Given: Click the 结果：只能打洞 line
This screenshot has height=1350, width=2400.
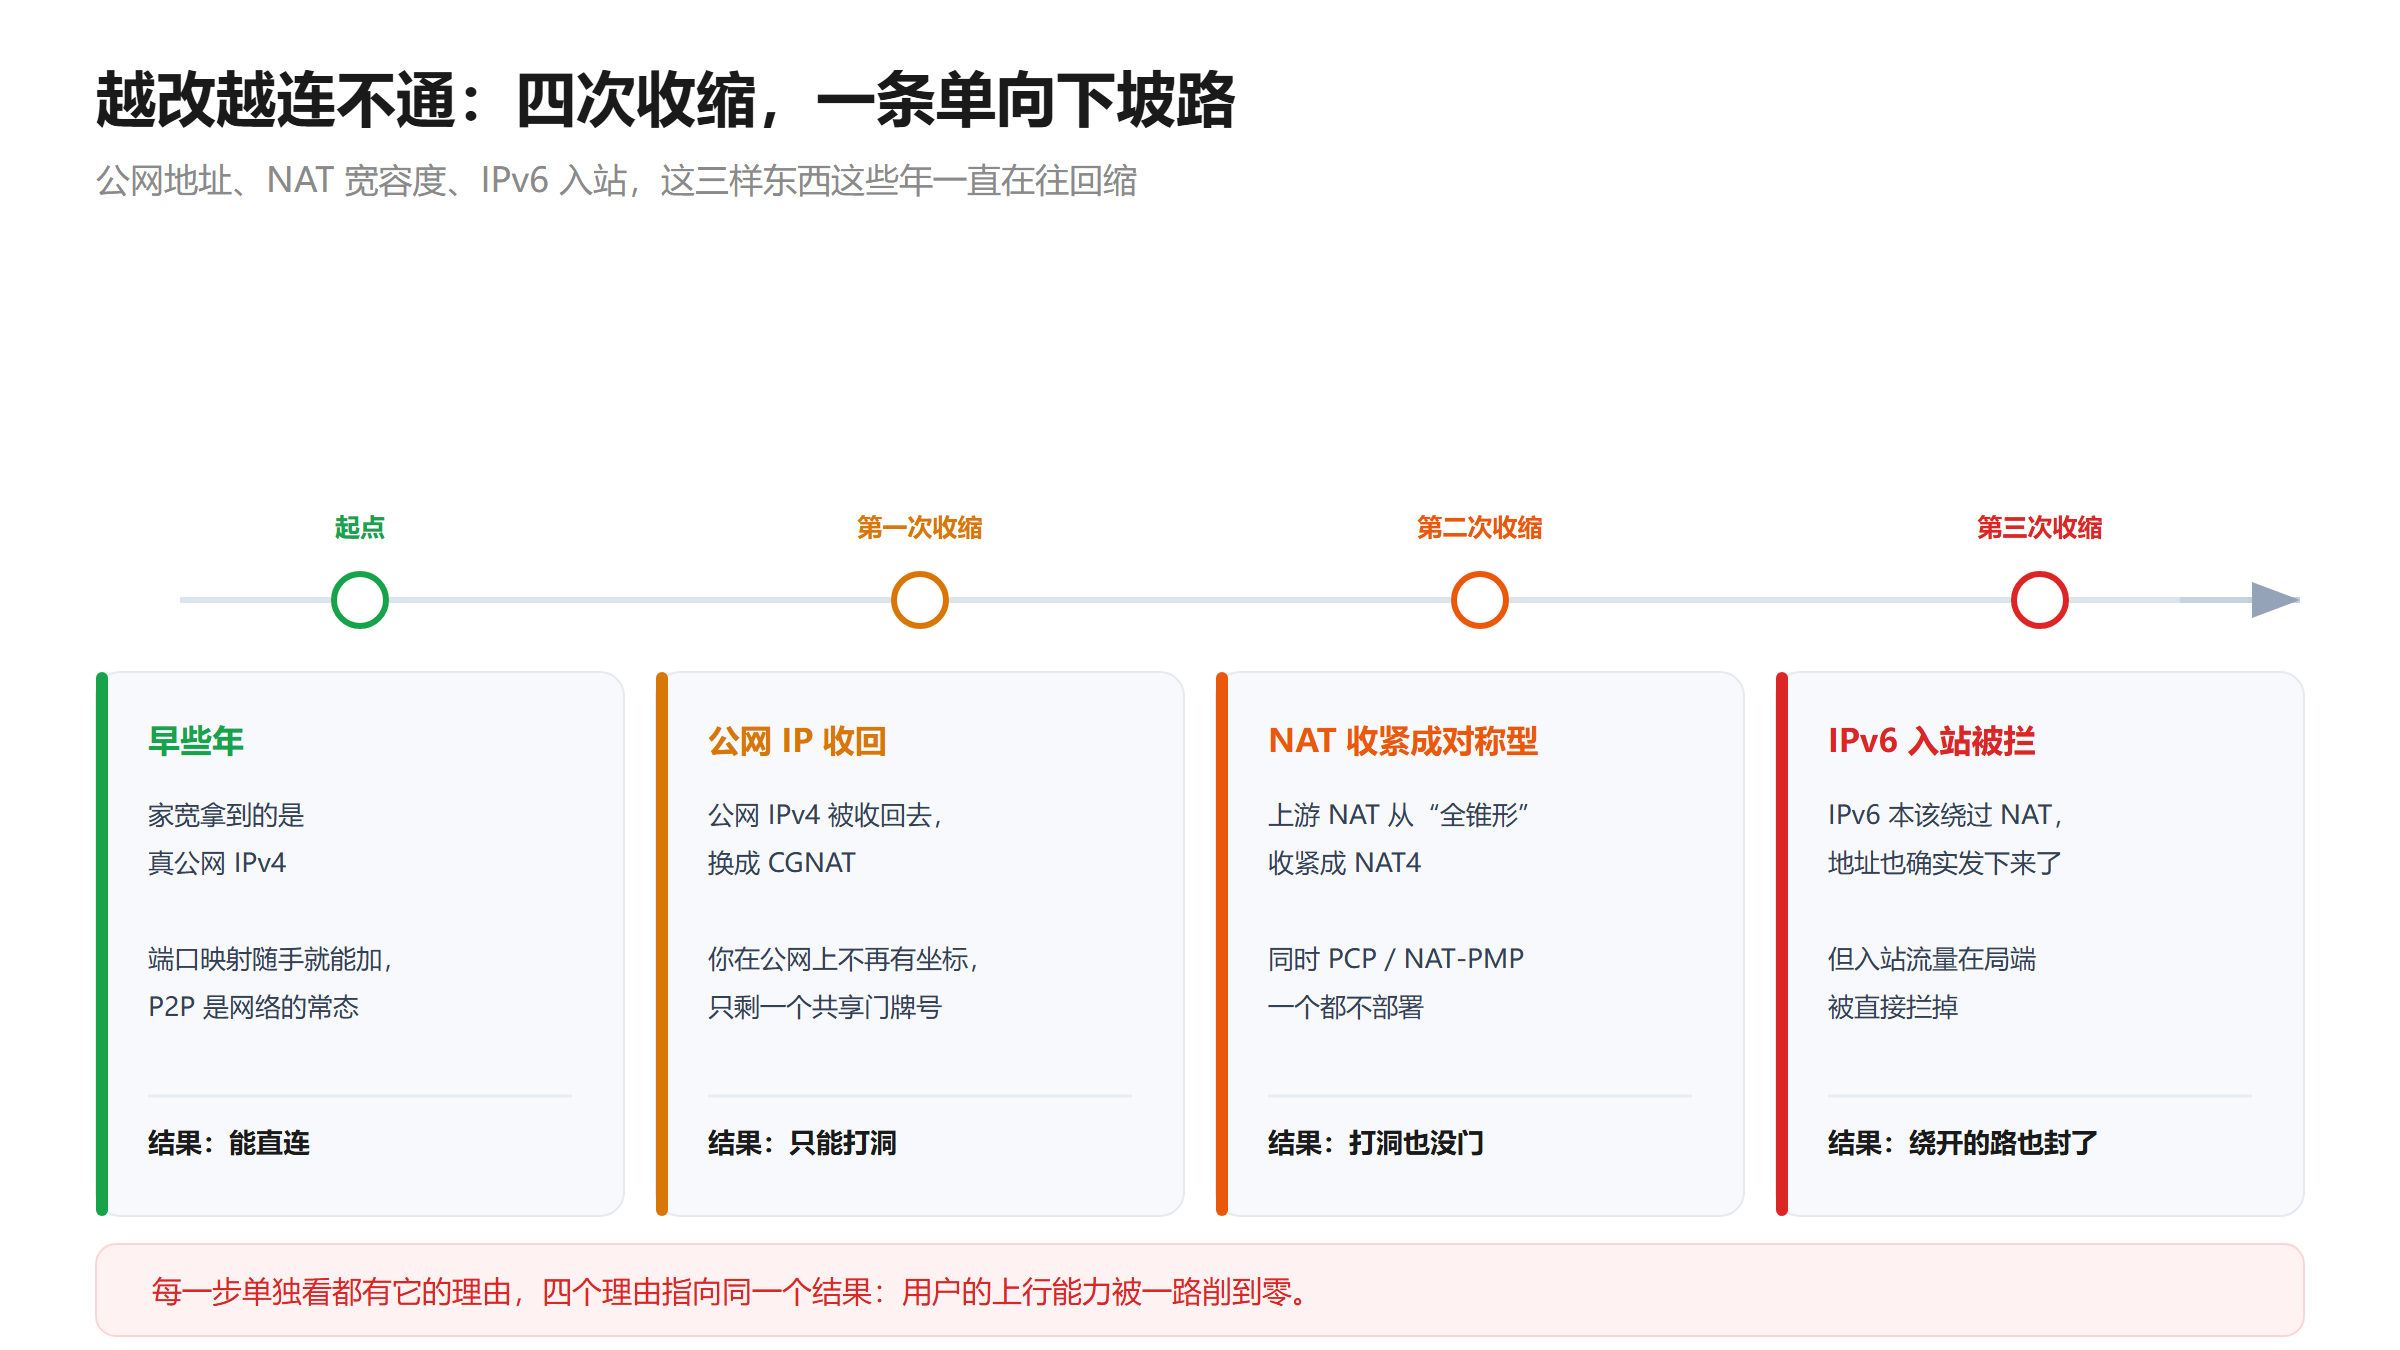Looking at the screenshot, I should tap(802, 1143).
